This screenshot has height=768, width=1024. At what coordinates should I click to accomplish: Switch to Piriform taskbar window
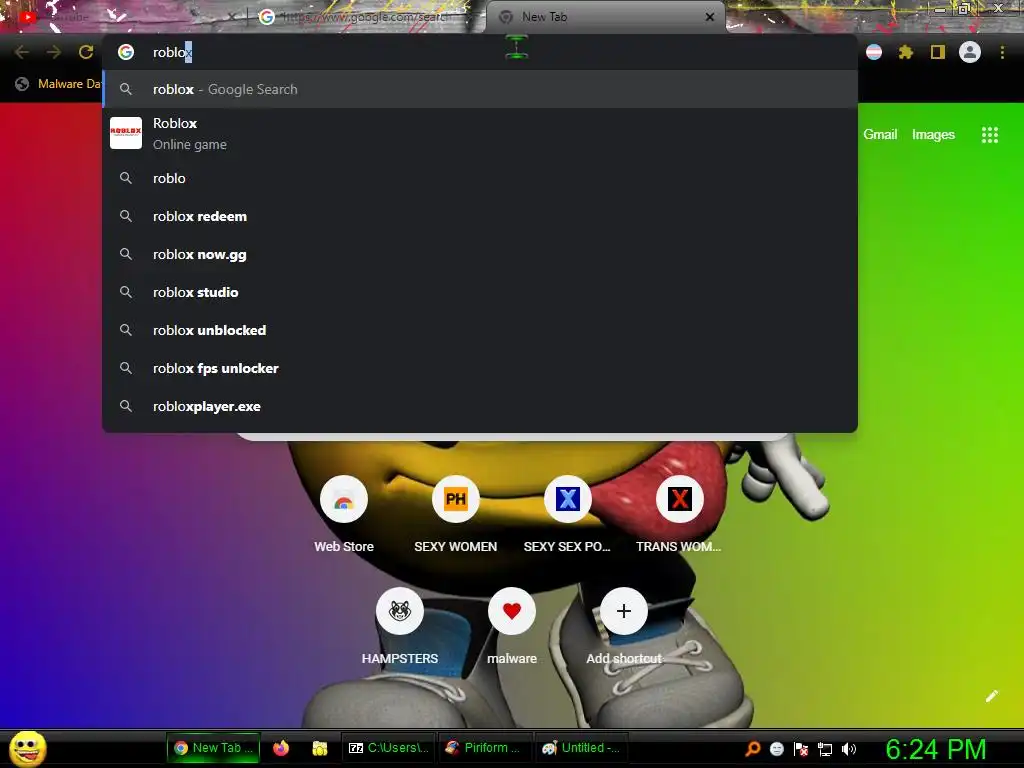[x=483, y=748]
